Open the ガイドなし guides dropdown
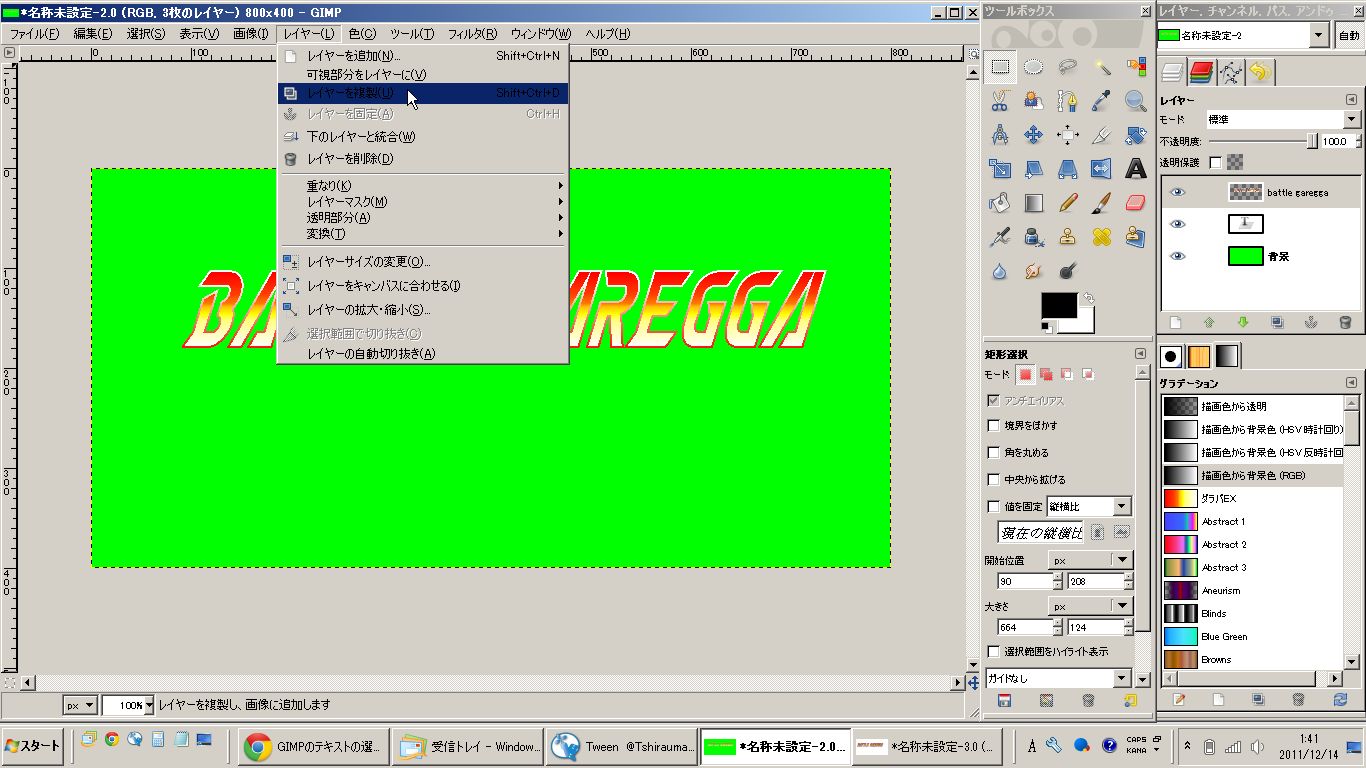Image resolution: width=1366 pixels, height=768 pixels. click(x=1058, y=678)
